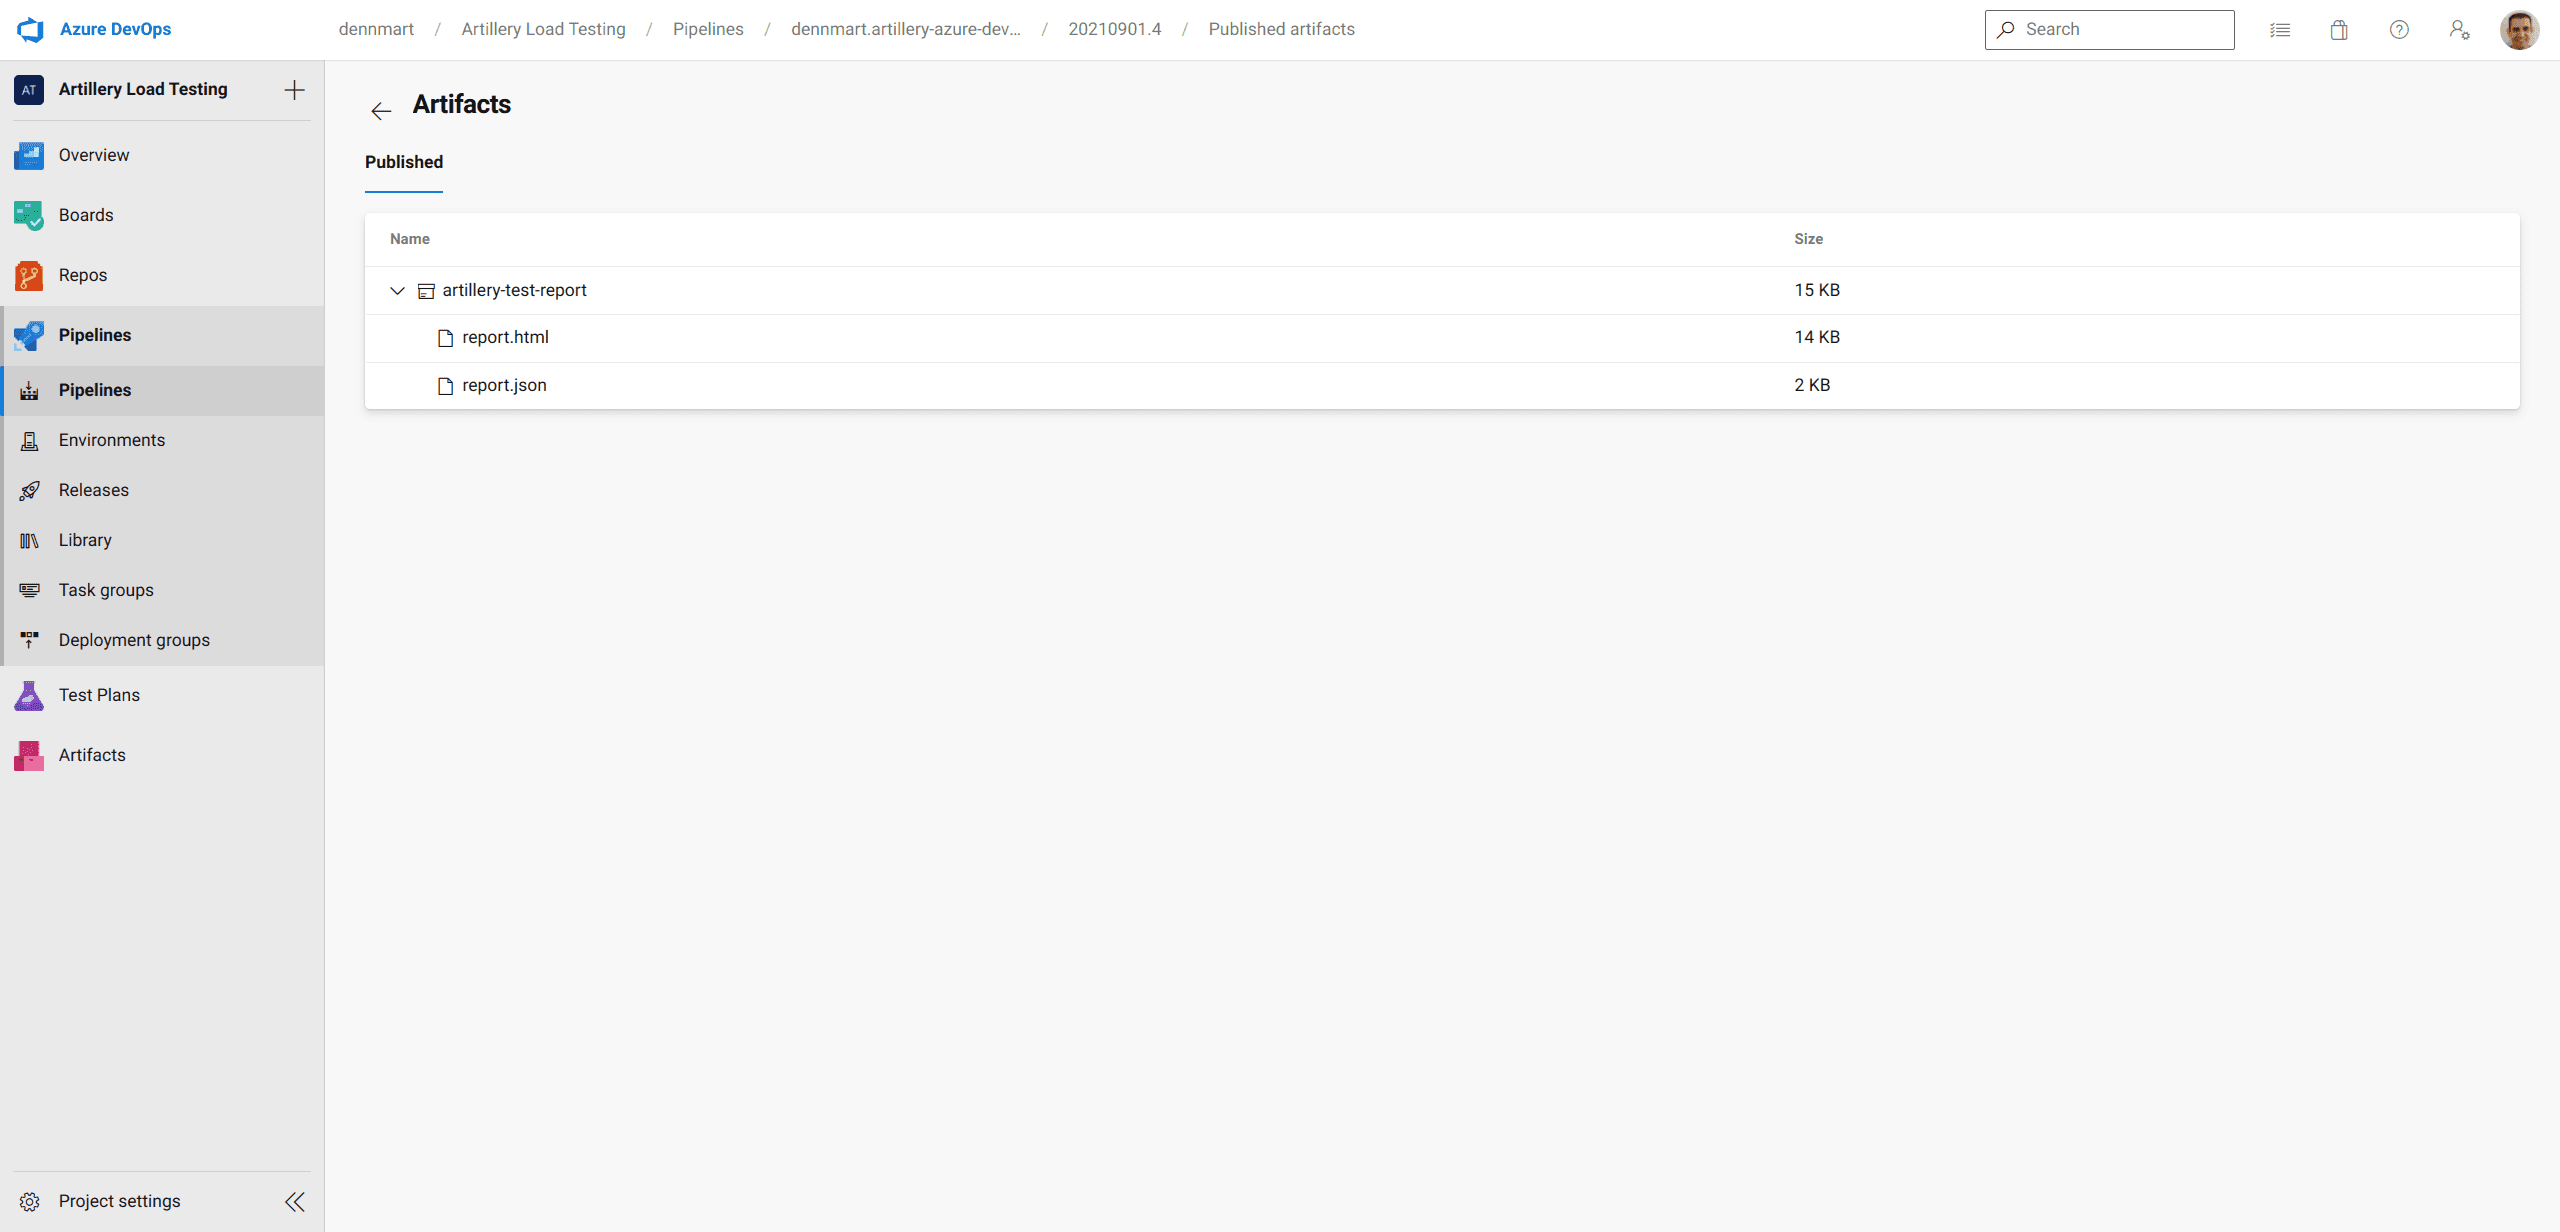Switch to the Published tab
Screen dimensions: 2560x1232
[403, 162]
